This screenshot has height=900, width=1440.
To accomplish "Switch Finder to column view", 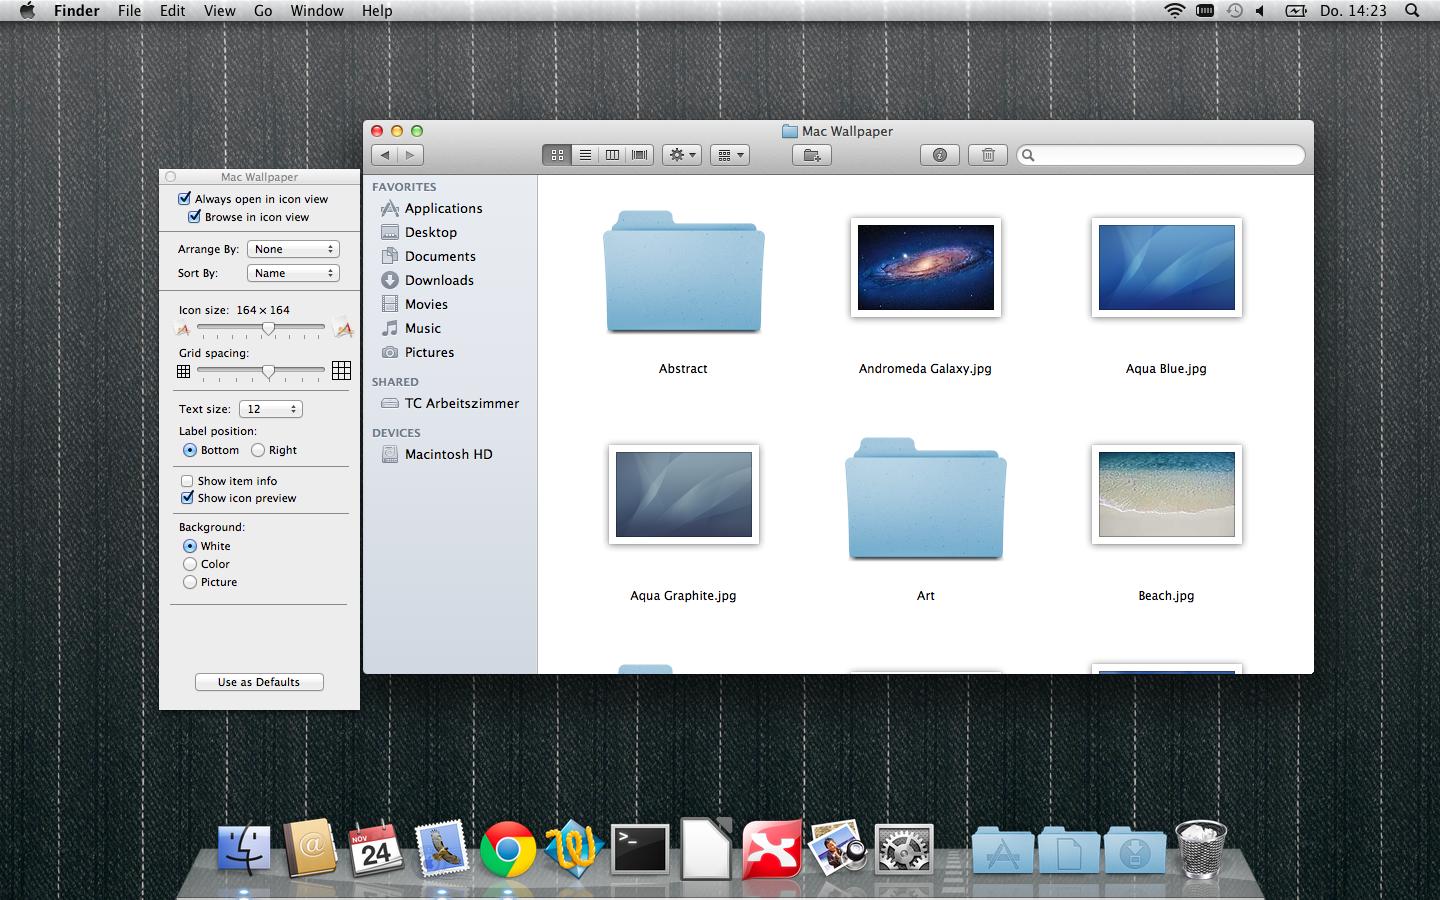I will tap(612, 155).
